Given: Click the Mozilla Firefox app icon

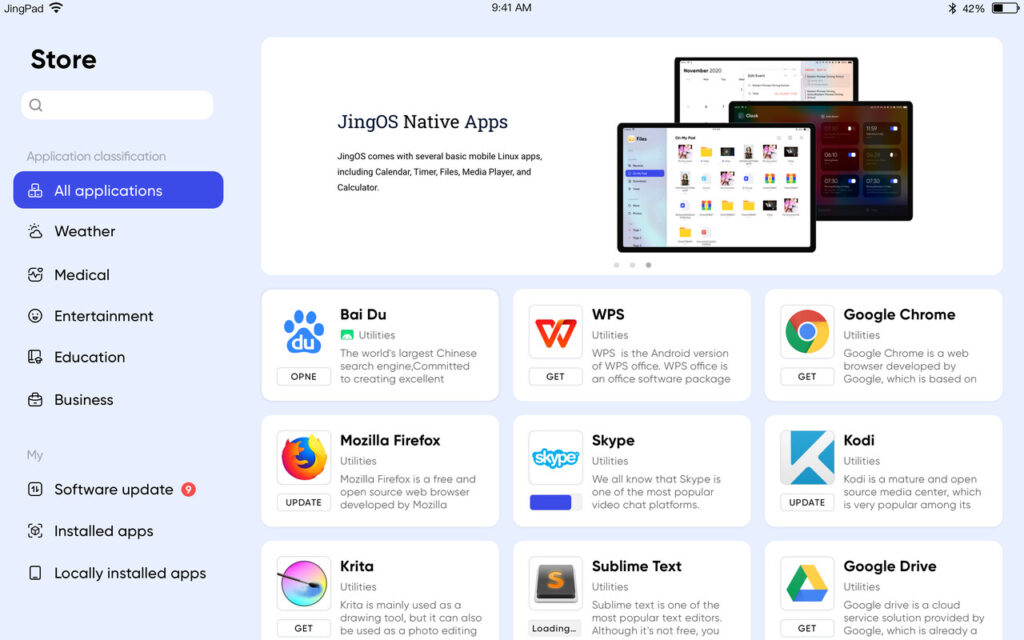Looking at the screenshot, I should pyautogui.click(x=304, y=457).
